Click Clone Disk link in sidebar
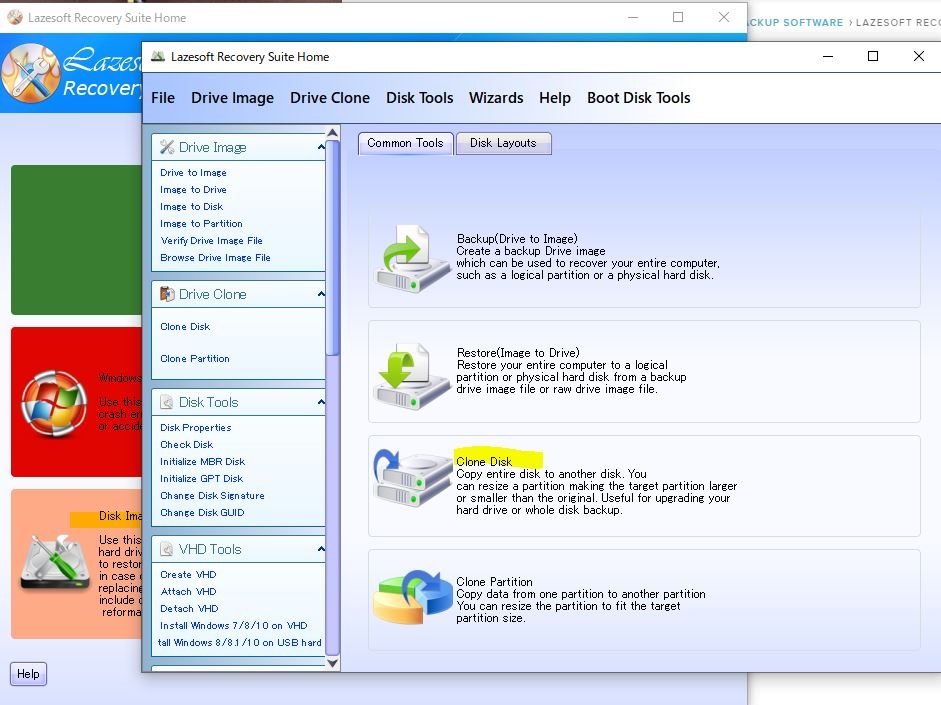 coord(185,327)
